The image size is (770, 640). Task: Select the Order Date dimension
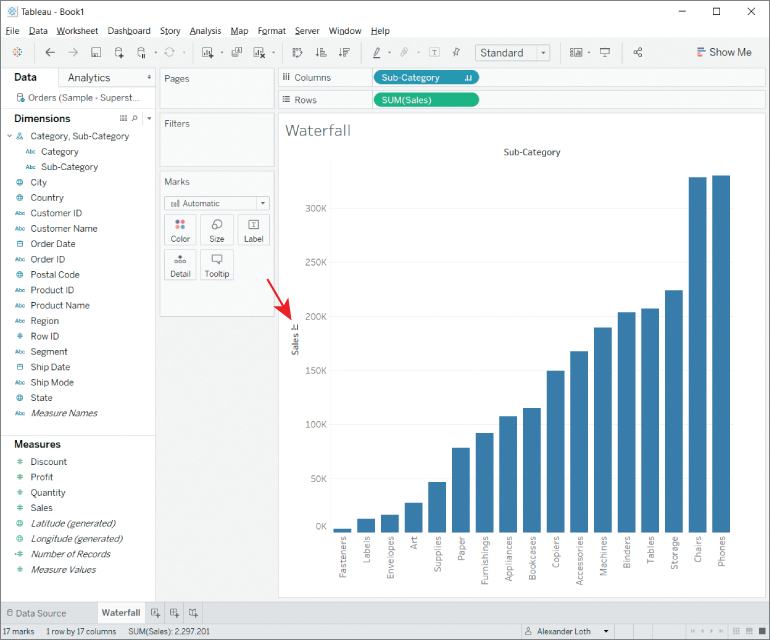[x=53, y=244]
